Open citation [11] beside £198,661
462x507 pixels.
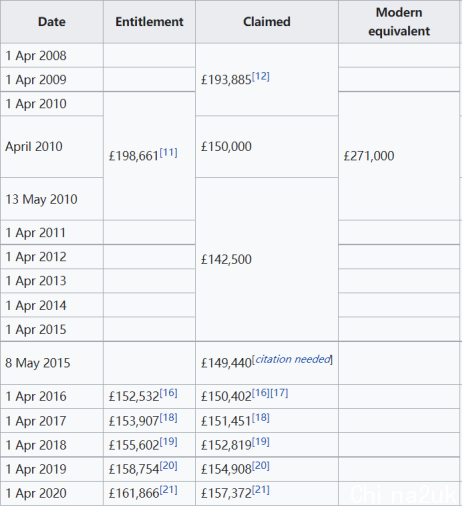point(168,153)
